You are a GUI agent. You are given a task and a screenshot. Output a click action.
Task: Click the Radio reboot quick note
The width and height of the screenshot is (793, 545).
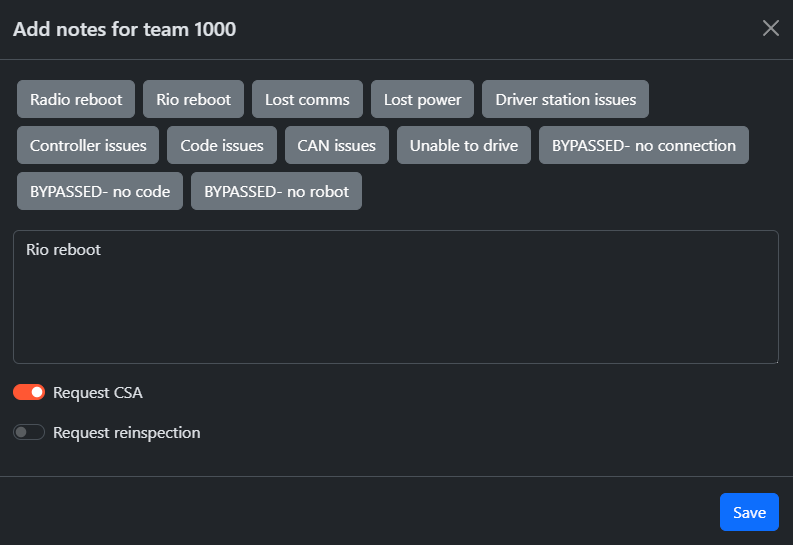pos(76,100)
